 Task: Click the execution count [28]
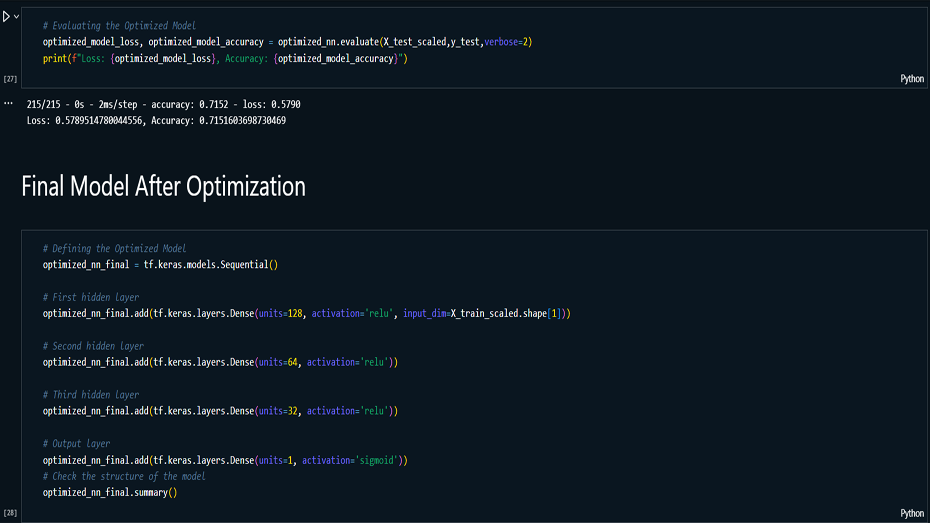[x=10, y=513]
